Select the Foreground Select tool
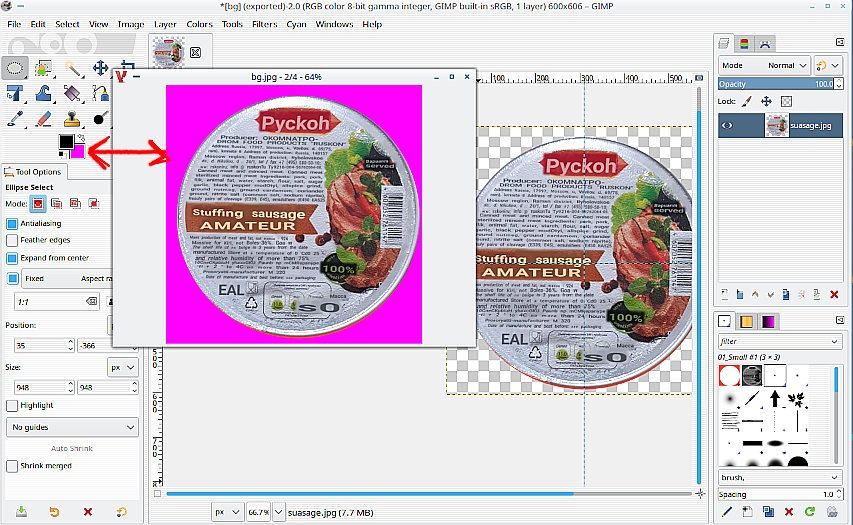The width and height of the screenshot is (853, 525). [x=44, y=68]
